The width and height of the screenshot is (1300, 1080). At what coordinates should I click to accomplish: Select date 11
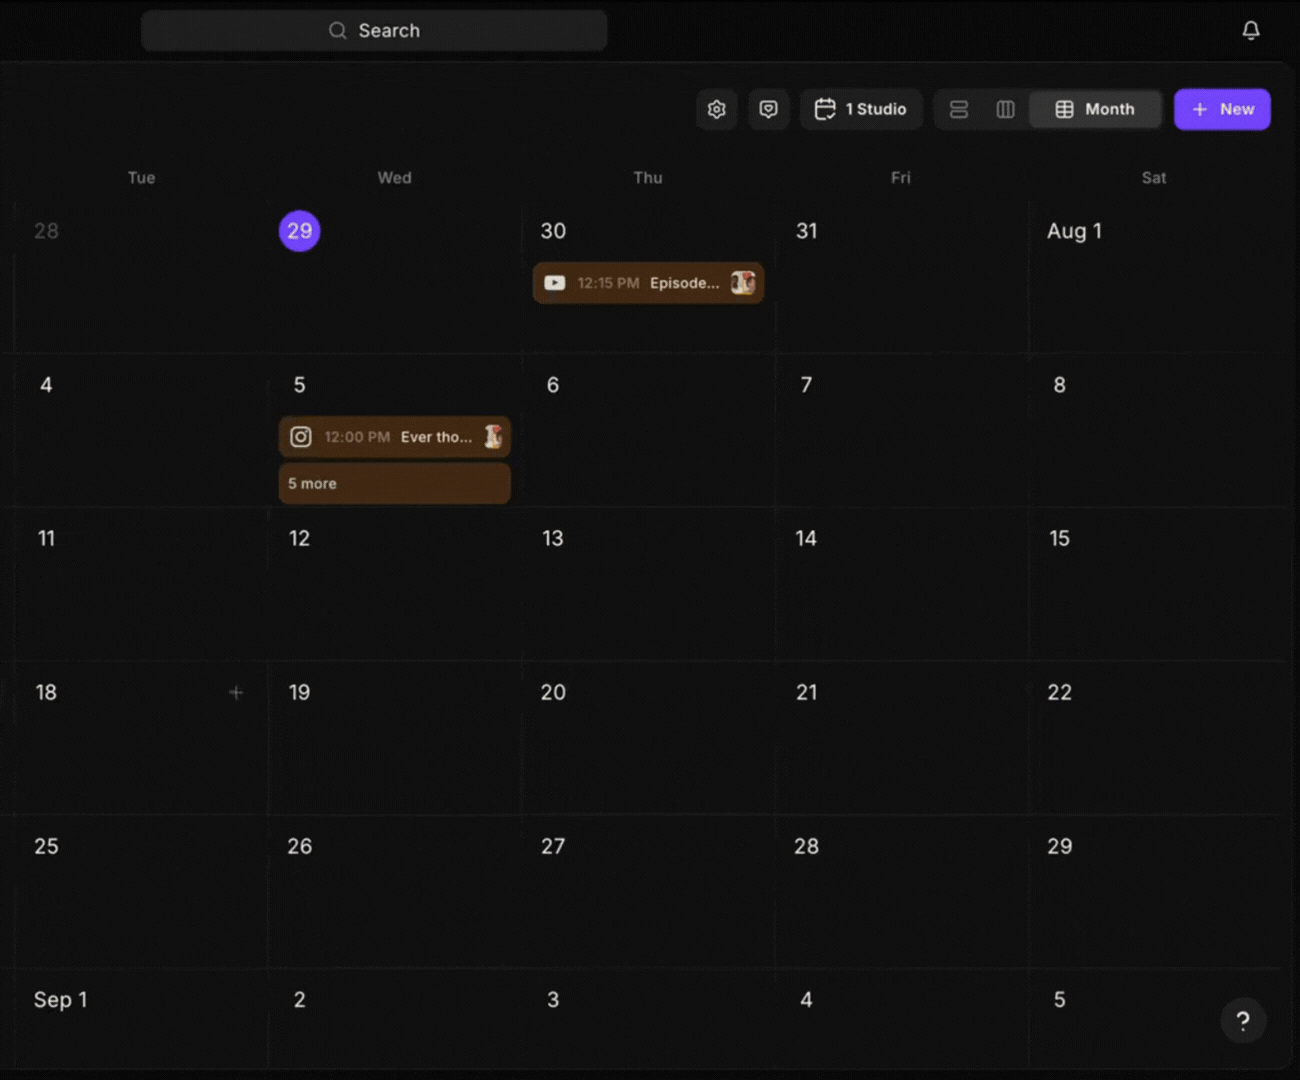(x=46, y=538)
